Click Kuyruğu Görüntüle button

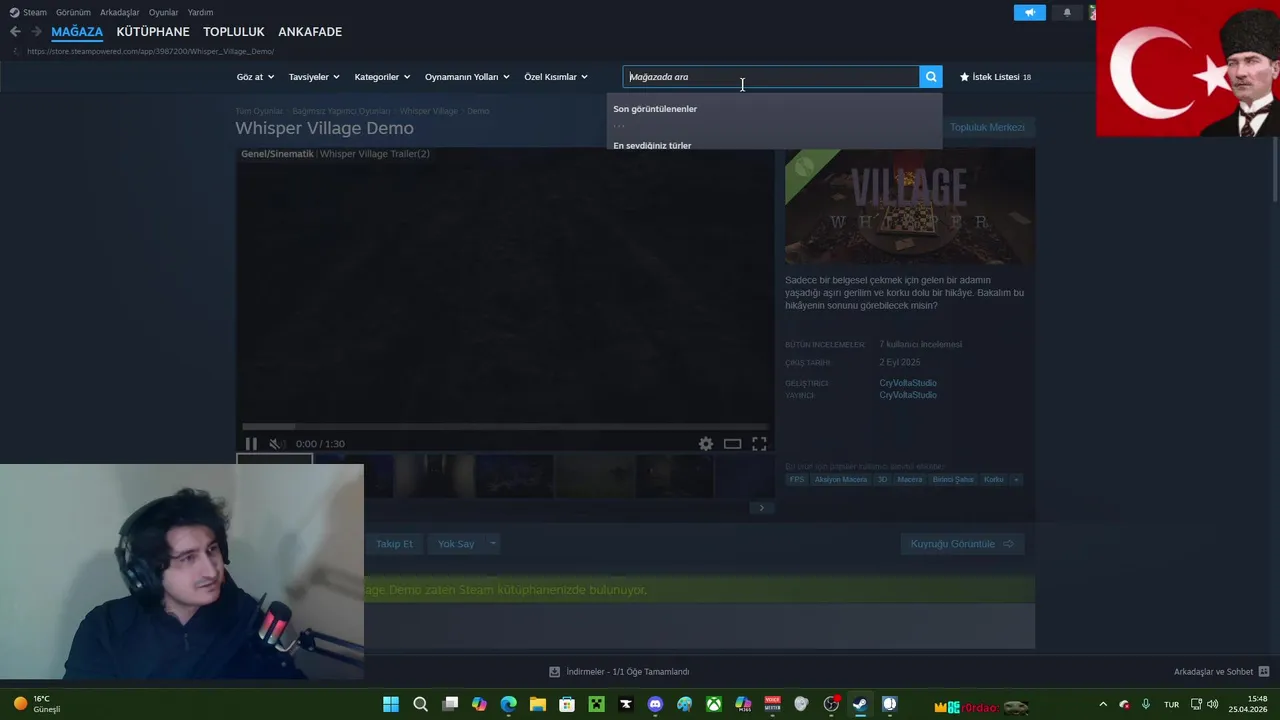[962, 544]
